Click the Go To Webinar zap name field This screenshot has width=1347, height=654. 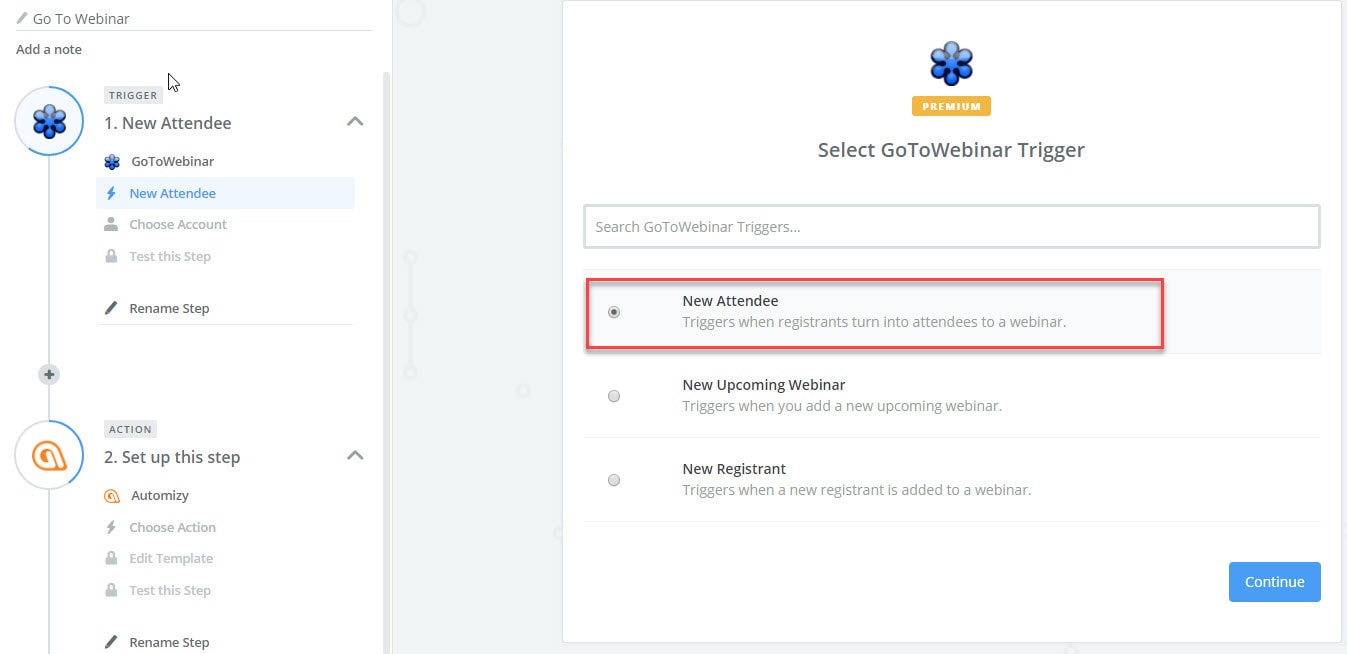pyautogui.click(x=194, y=18)
